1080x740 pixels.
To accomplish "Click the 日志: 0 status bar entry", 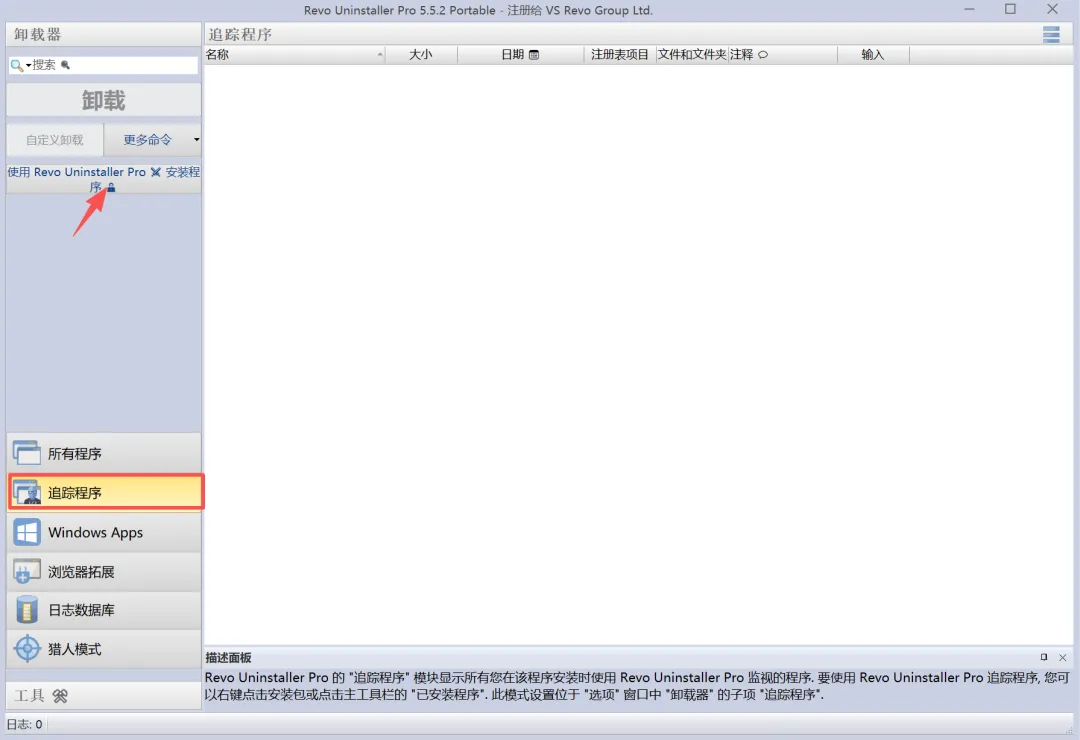I will click(x=25, y=724).
